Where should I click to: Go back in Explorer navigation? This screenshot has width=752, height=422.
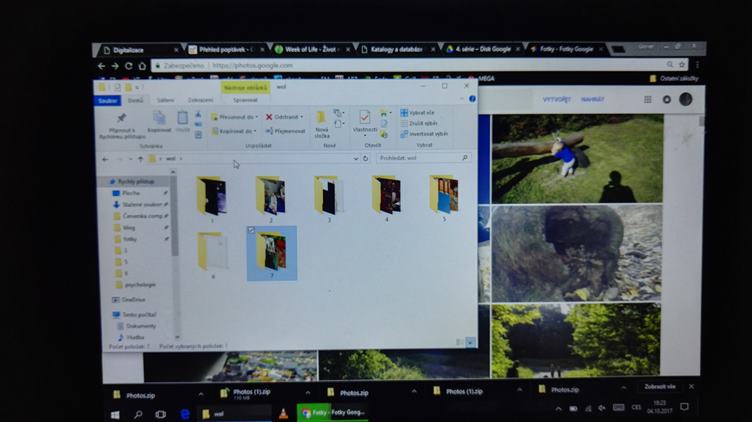(106, 159)
